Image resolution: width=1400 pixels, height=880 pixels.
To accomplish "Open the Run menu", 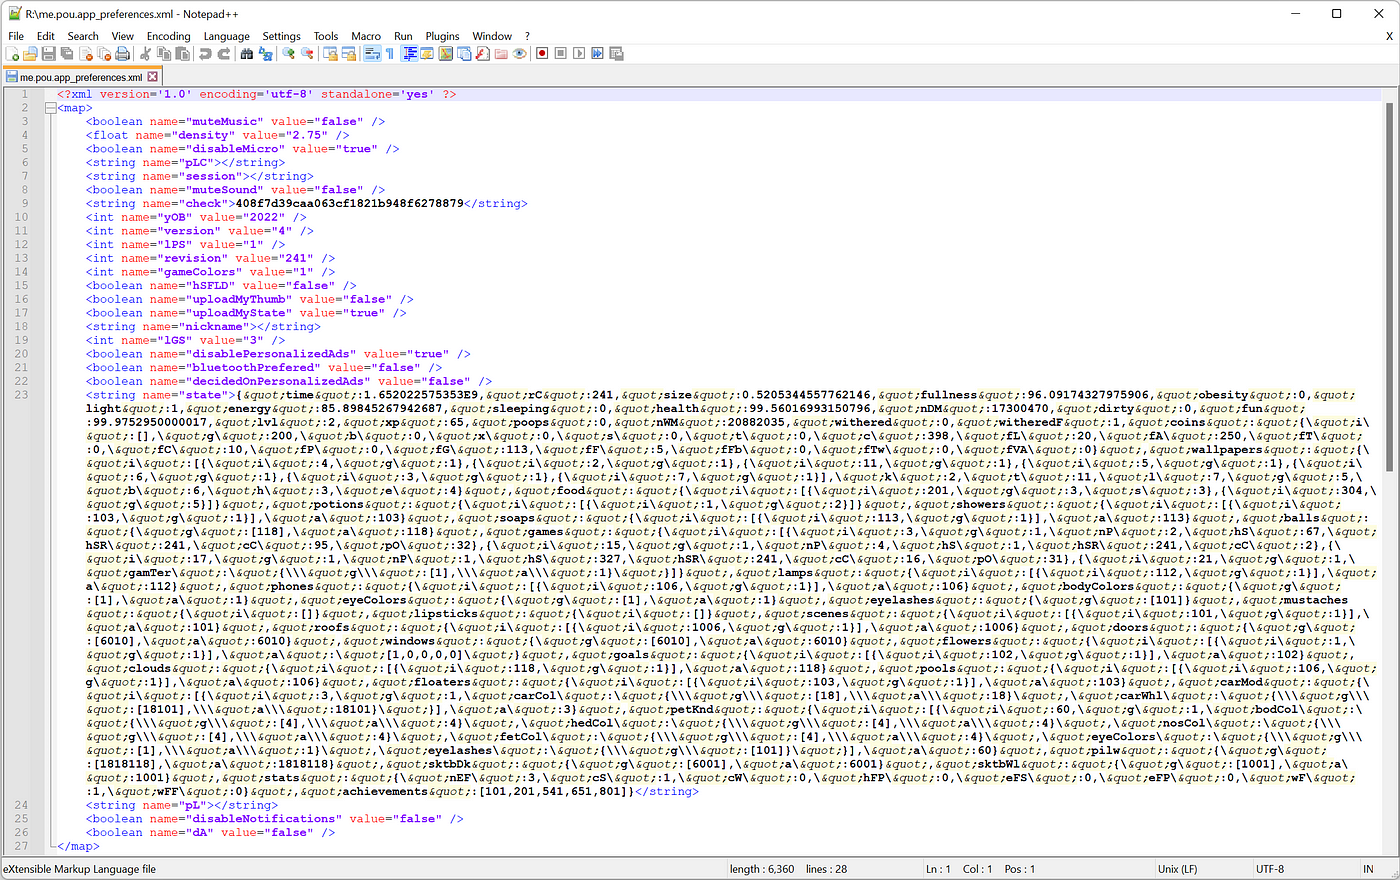I will tap(403, 36).
